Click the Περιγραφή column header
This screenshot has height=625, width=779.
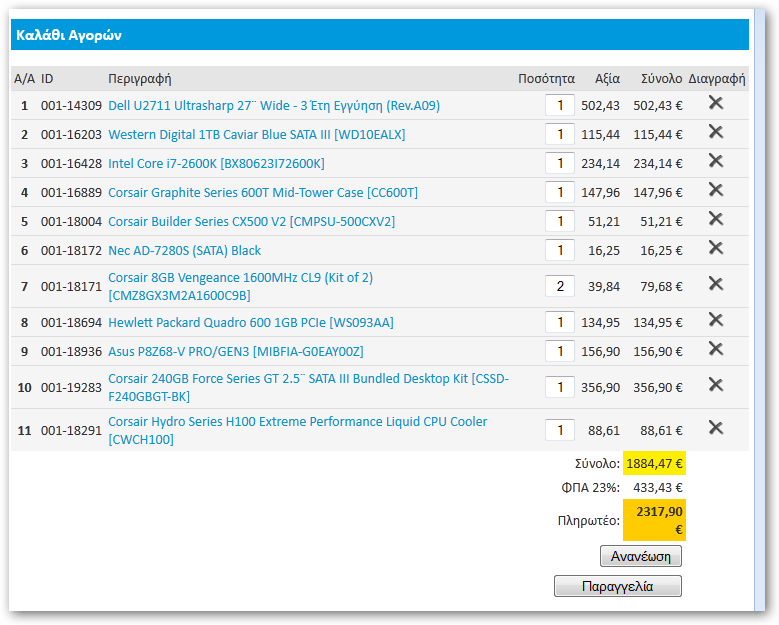(140, 79)
